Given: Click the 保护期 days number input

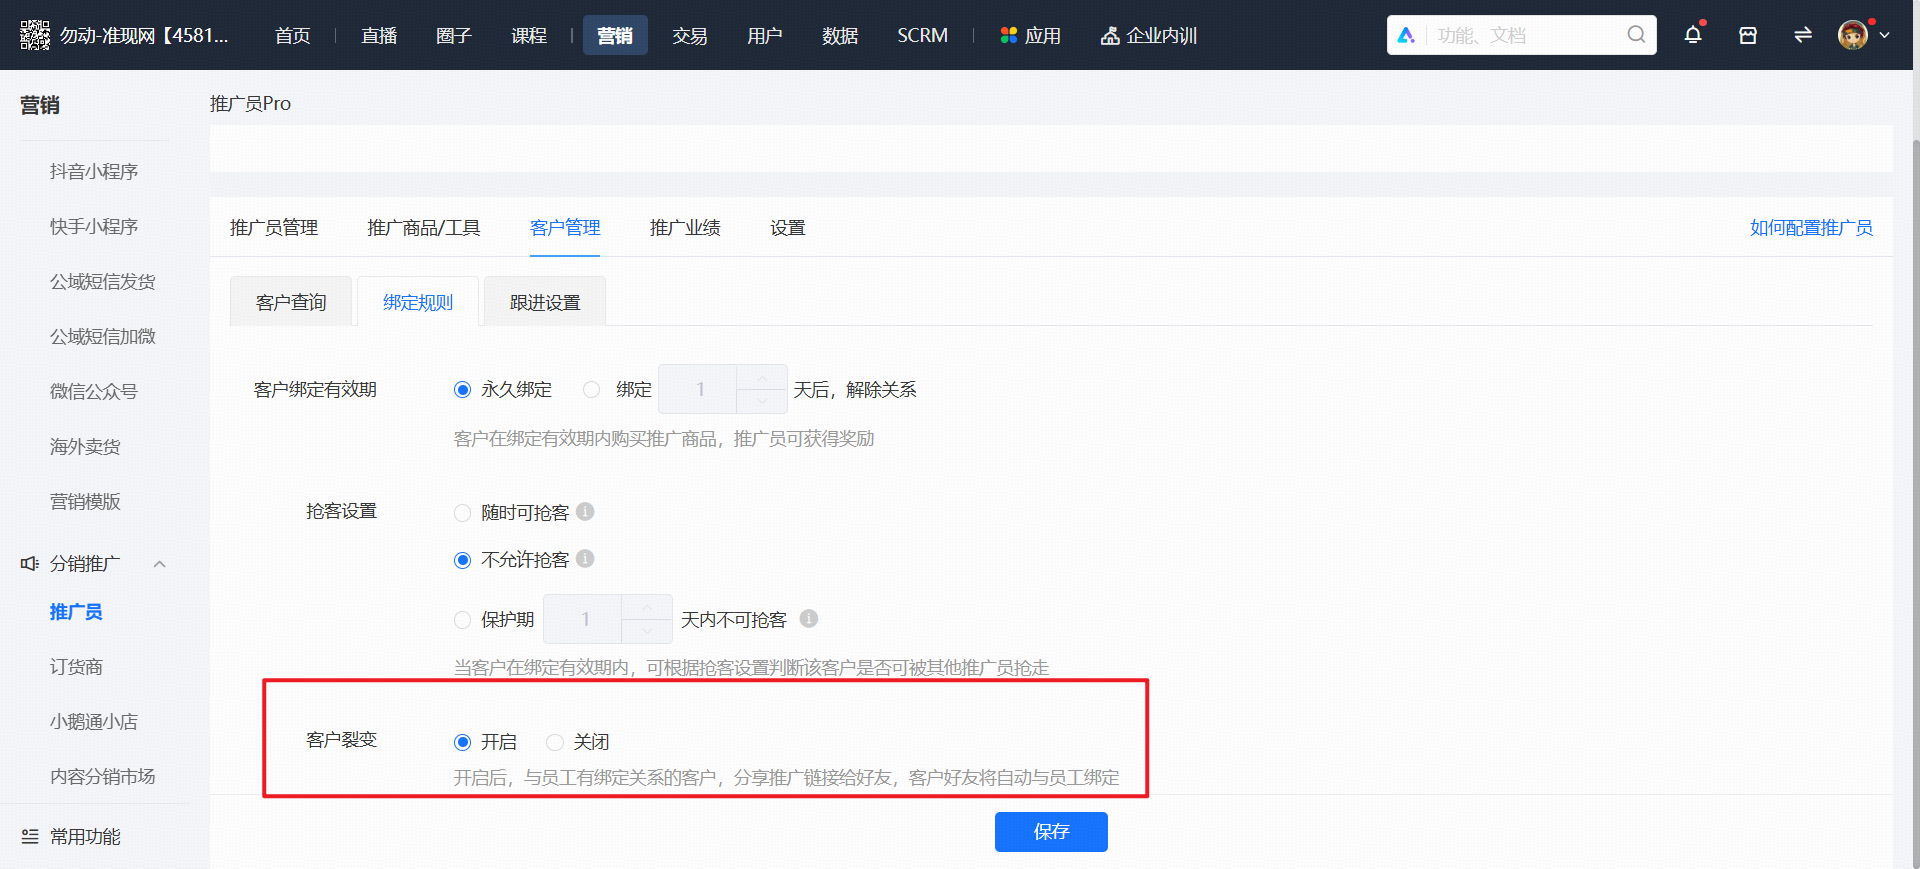Looking at the screenshot, I should (x=583, y=620).
